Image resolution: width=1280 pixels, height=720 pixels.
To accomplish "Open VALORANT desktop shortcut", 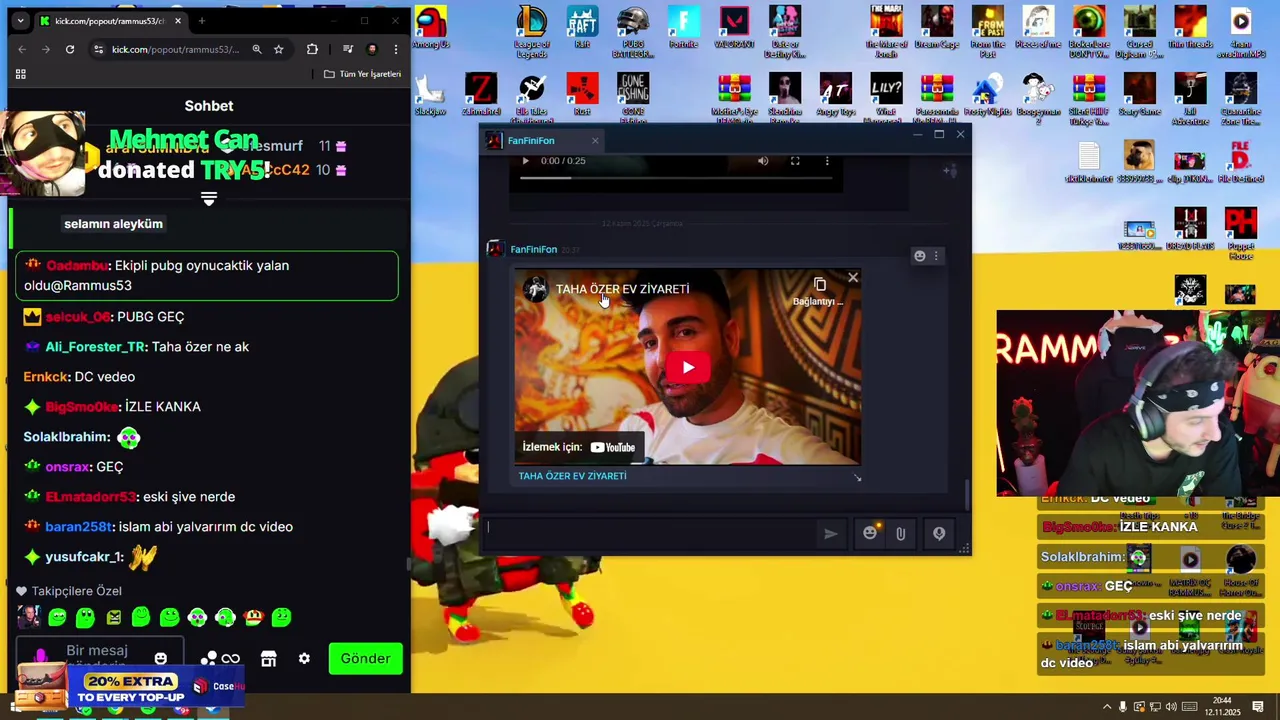I will click(734, 28).
